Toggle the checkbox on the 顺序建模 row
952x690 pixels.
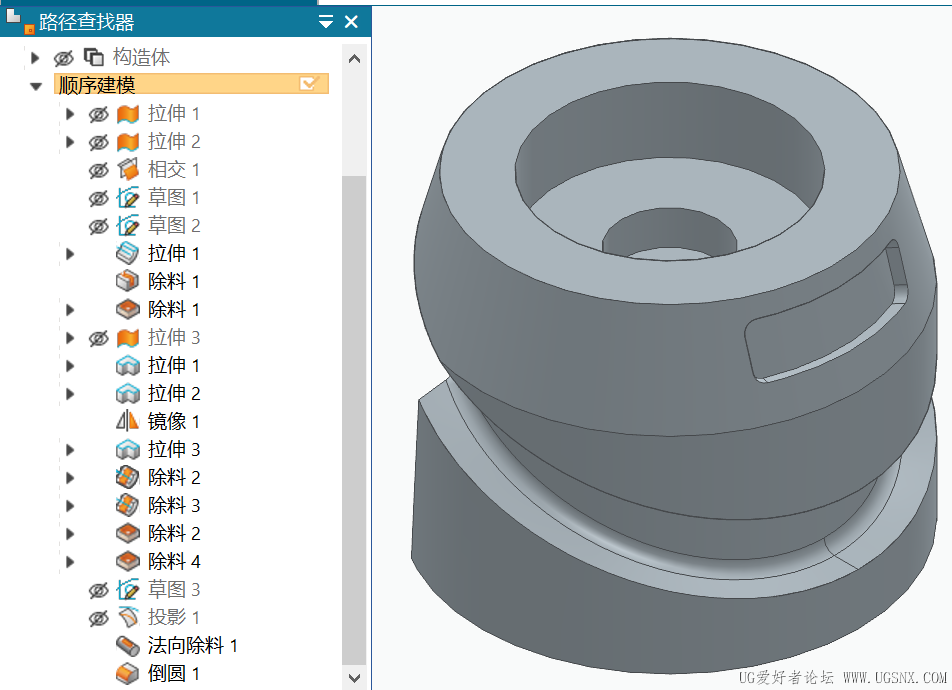[309, 84]
